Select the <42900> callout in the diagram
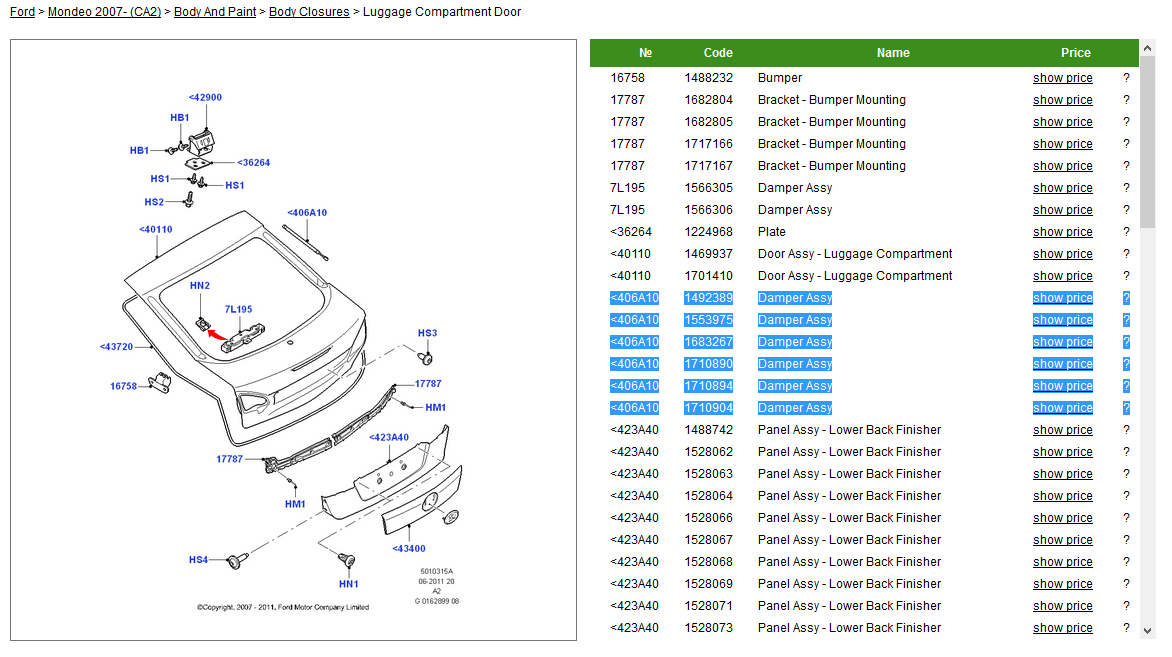Viewport: 1172px width, 657px height. pos(205,98)
